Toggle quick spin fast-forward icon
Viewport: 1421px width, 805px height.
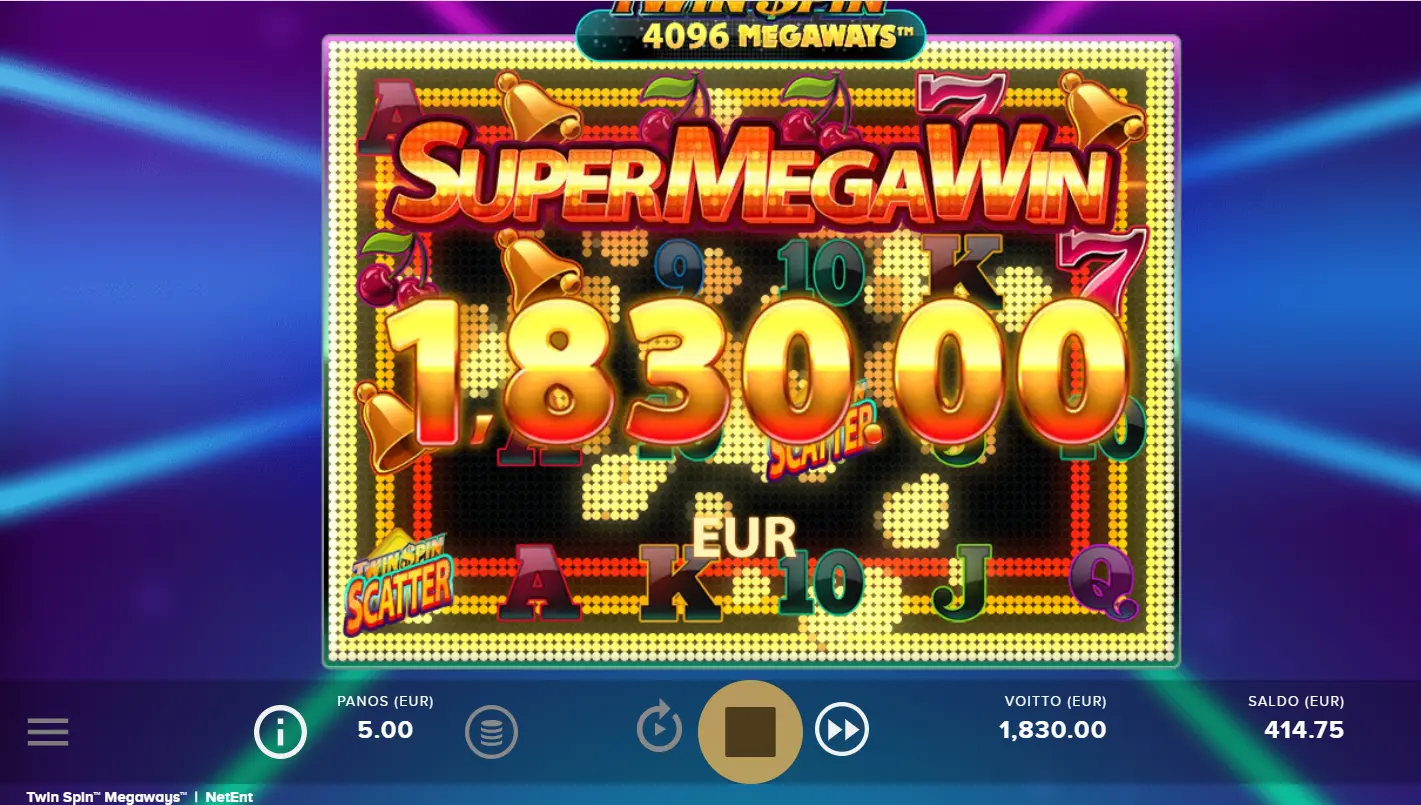point(842,730)
